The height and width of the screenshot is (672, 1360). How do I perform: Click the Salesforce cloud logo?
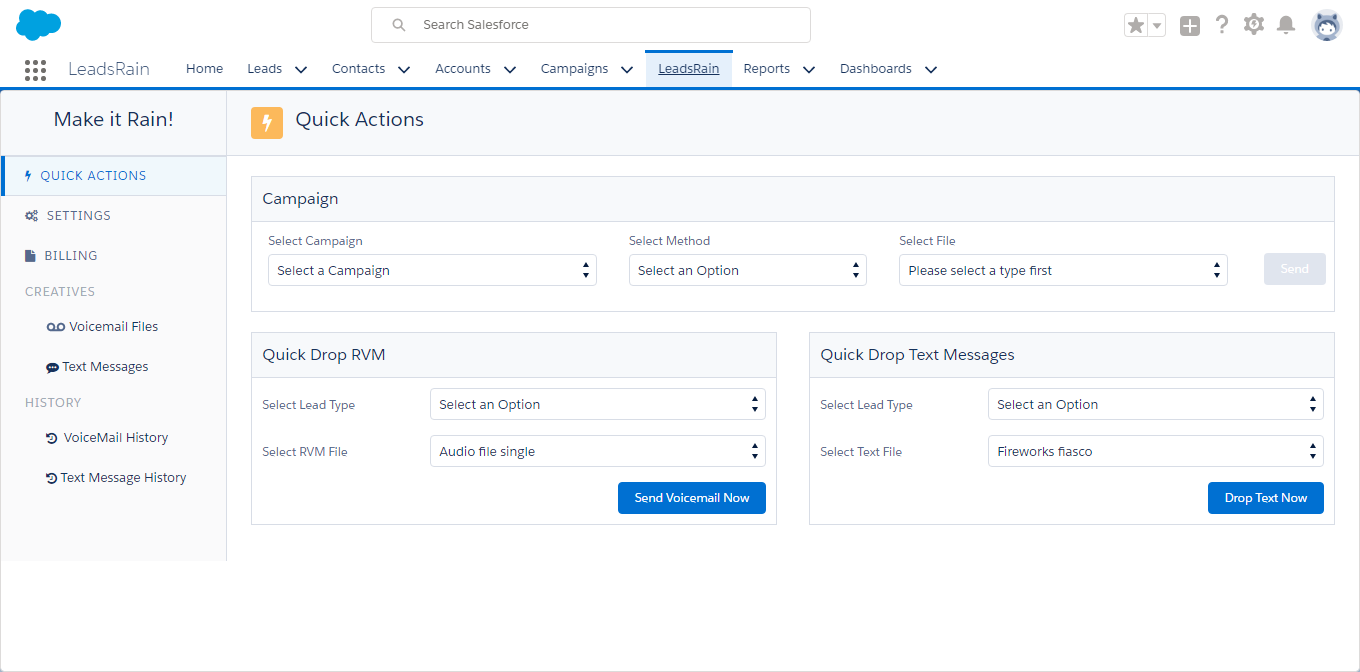[x=39, y=25]
